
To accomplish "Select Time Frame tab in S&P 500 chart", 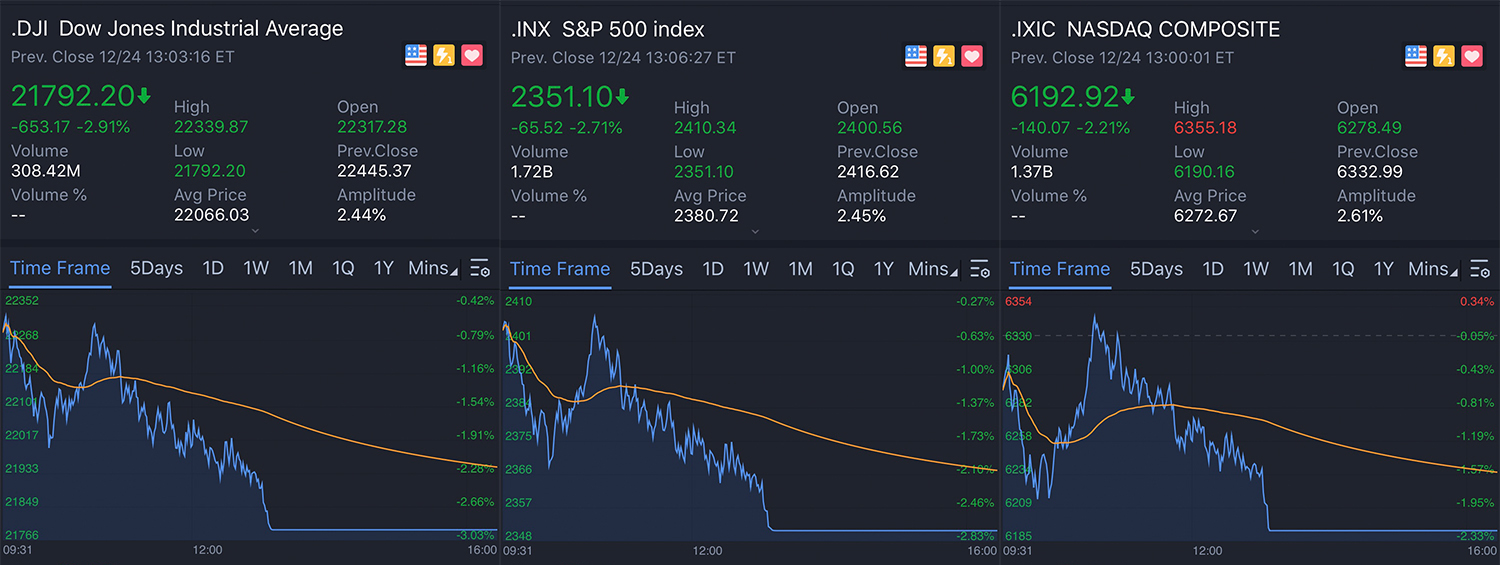I will (560, 268).
